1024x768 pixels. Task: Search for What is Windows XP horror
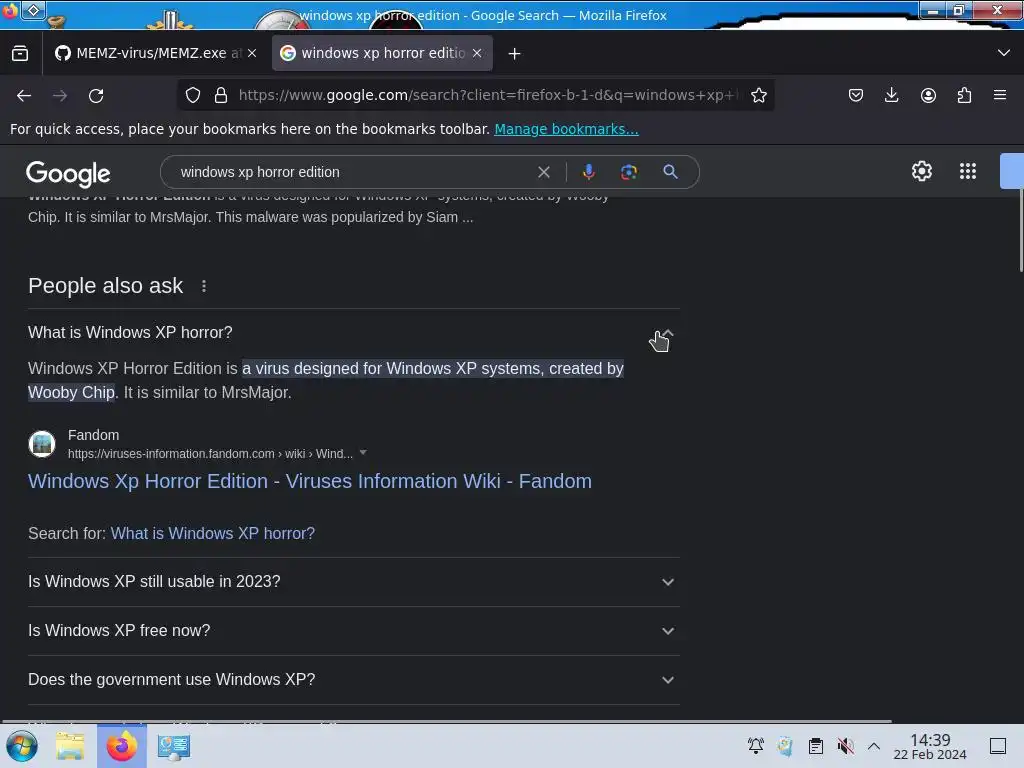click(x=212, y=534)
